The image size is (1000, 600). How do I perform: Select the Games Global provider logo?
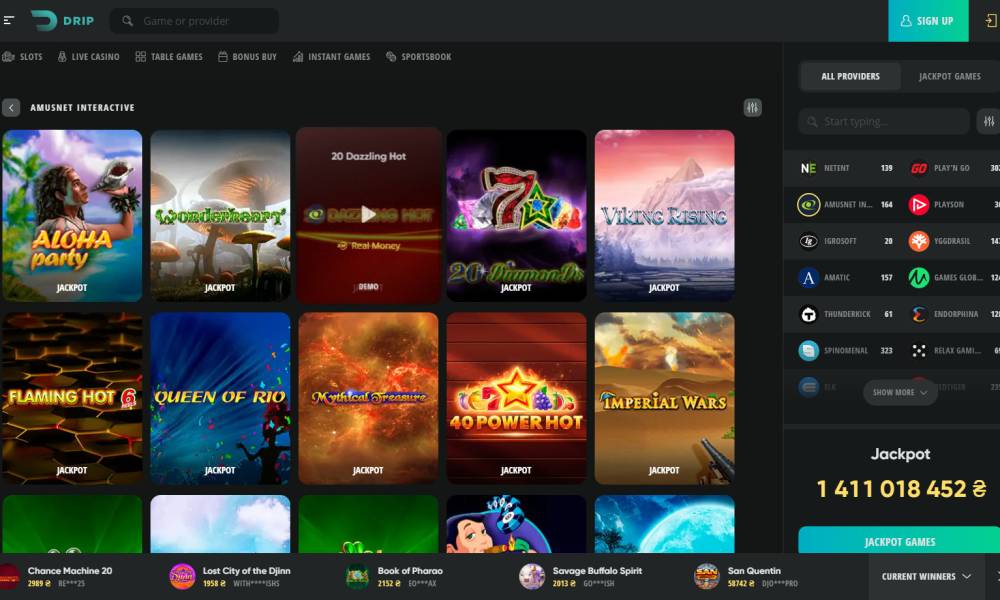(918, 278)
